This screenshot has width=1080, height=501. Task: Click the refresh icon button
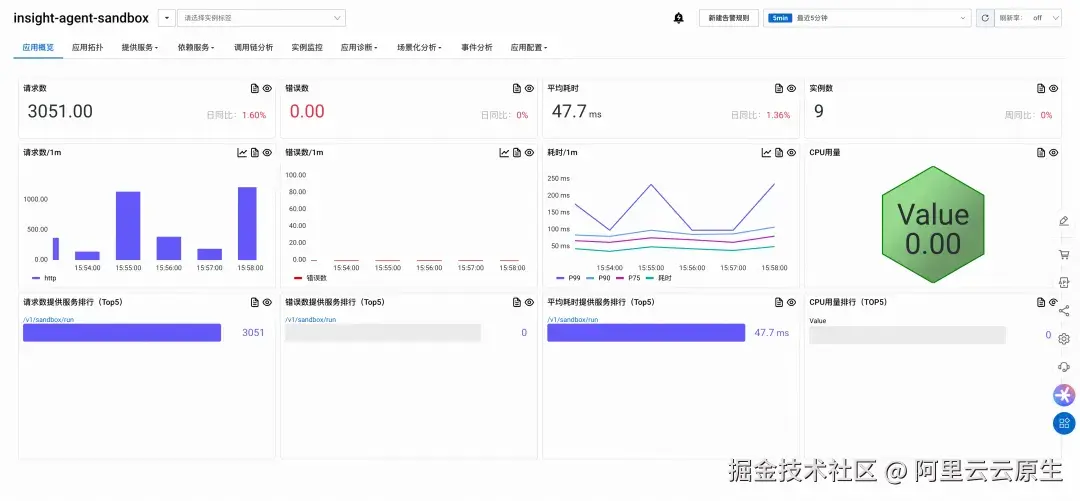[x=984, y=18]
